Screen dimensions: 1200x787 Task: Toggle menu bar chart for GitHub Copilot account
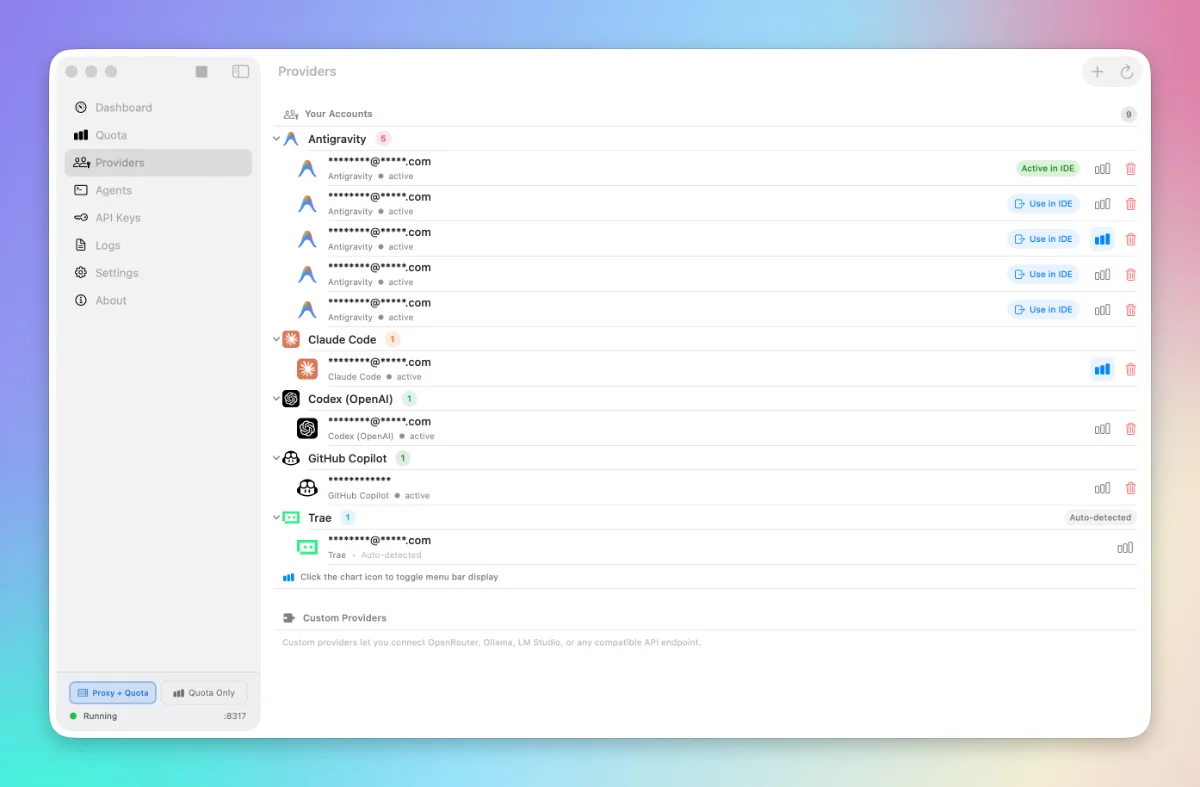click(x=1102, y=488)
